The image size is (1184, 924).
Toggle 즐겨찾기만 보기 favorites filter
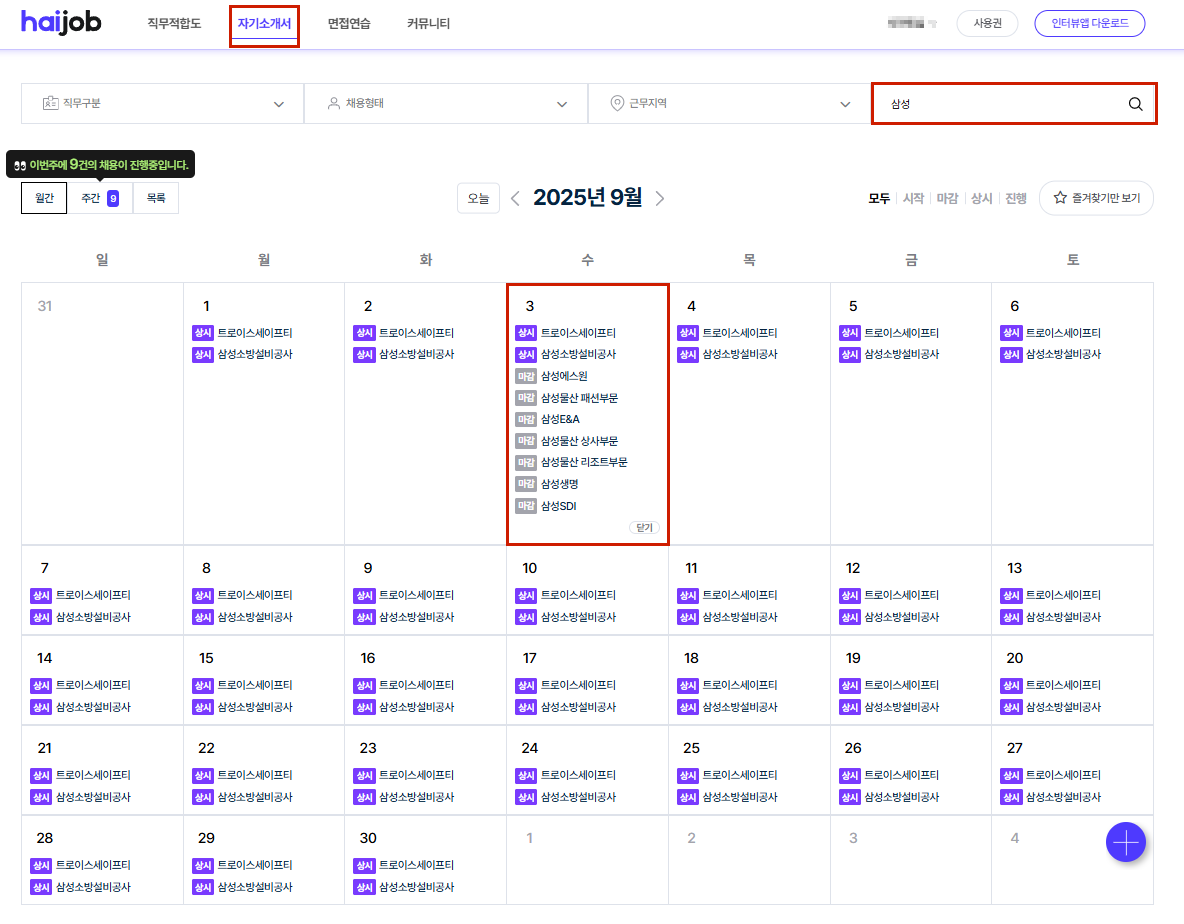(x=1096, y=198)
